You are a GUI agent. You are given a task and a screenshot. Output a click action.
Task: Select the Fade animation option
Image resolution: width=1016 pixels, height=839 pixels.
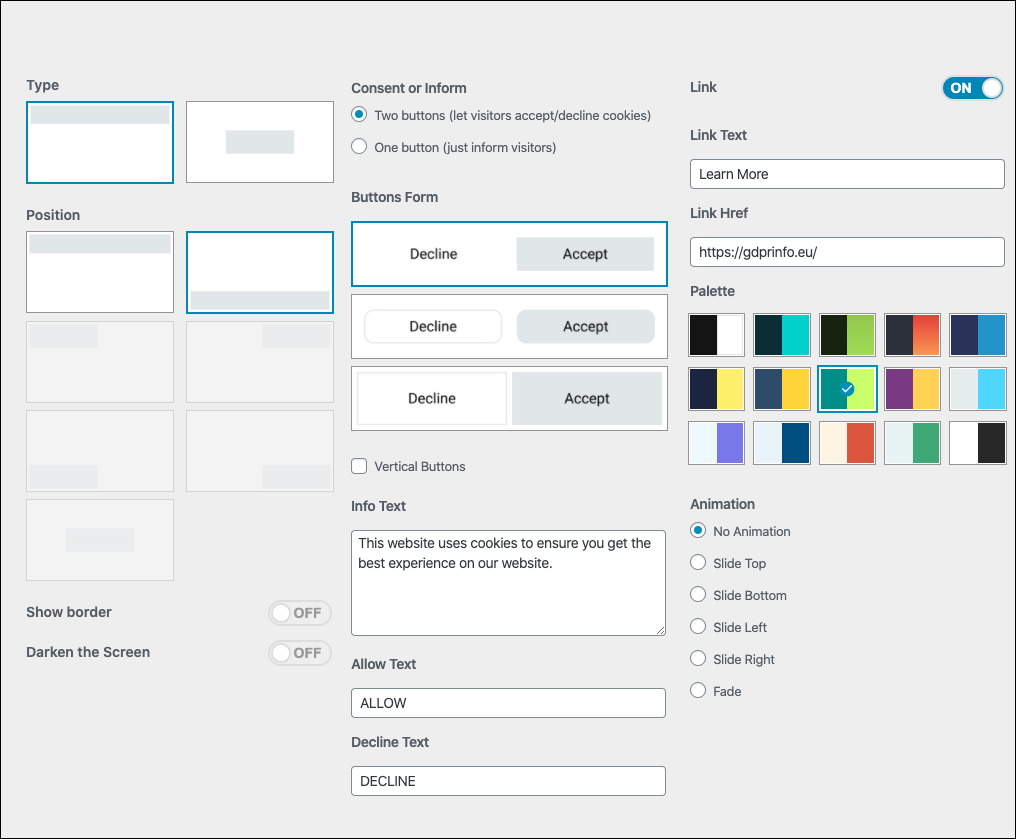click(699, 691)
